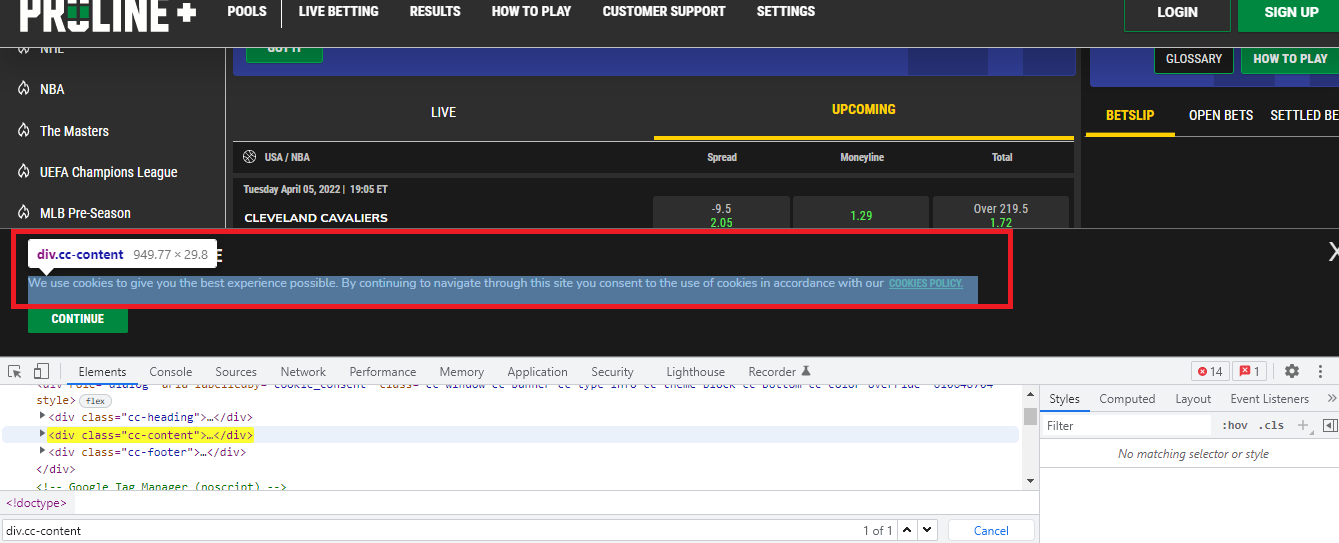Select the Layout pane tab
The height and width of the screenshot is (543, 1339).
click(x=1193, y=398)
